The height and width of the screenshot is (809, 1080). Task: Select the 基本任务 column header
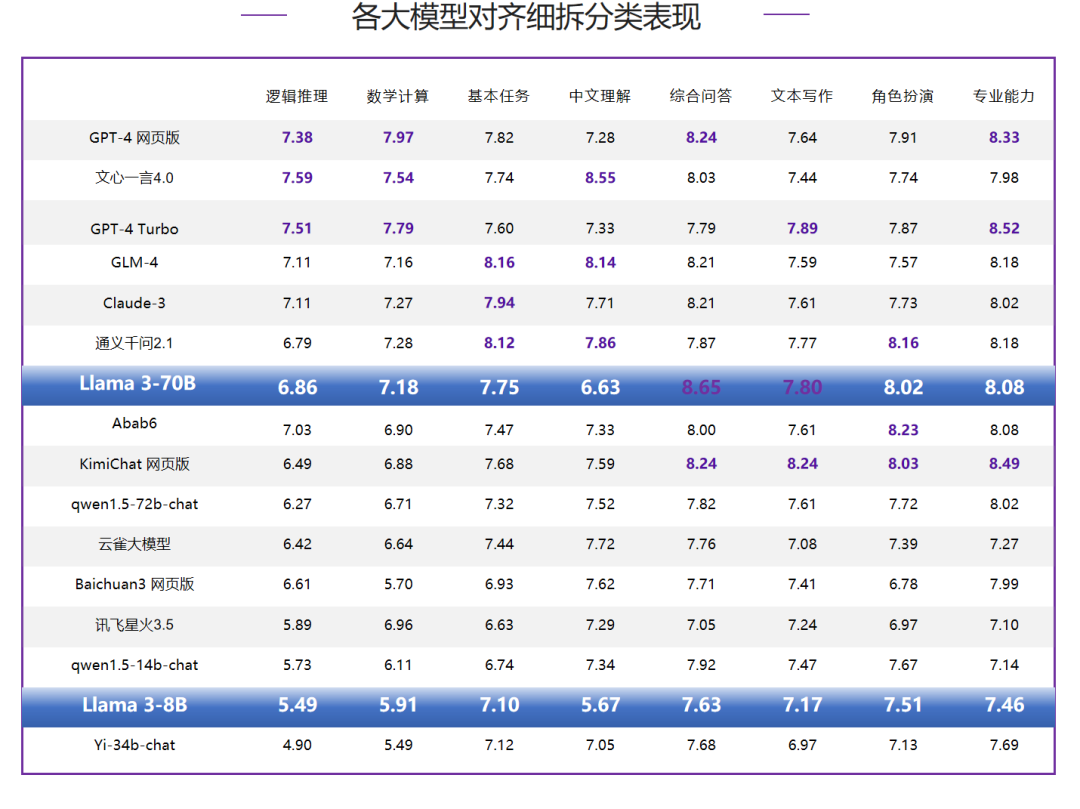coord(499,96)
